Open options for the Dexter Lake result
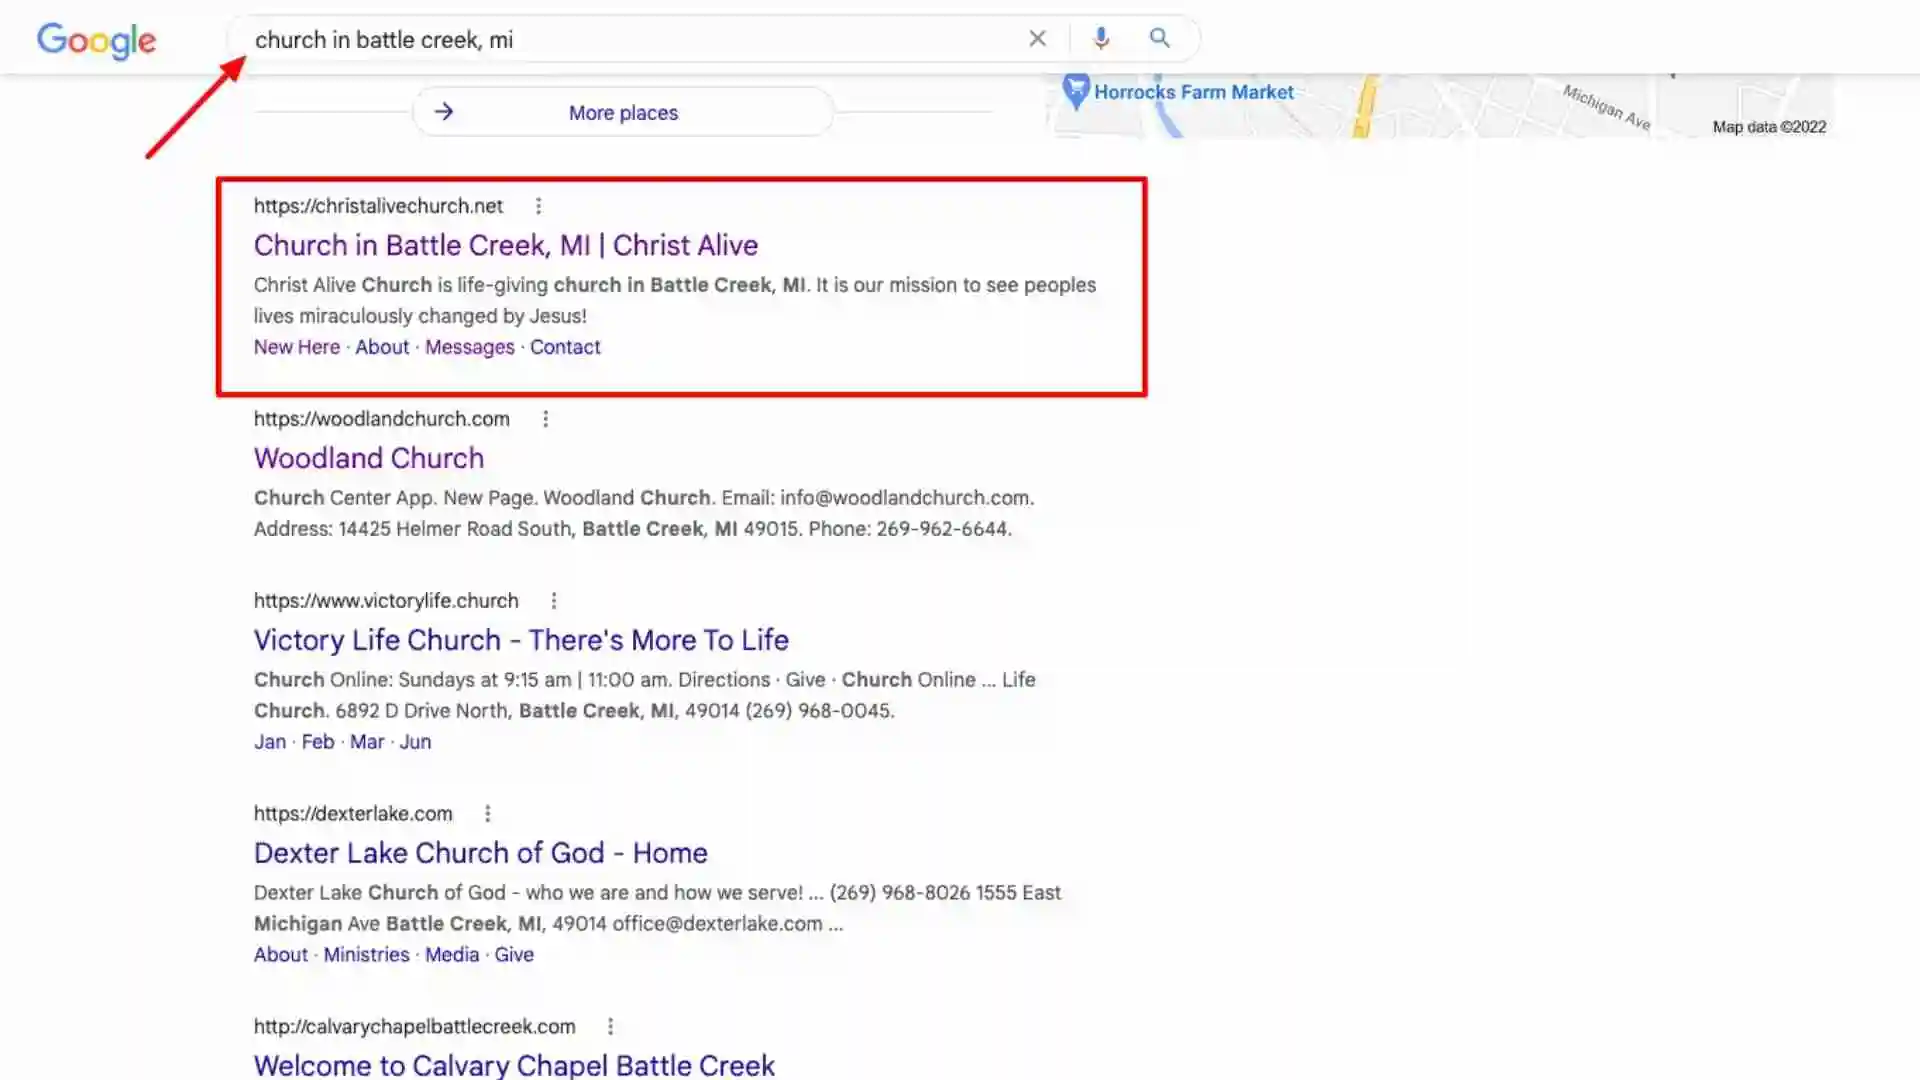The width and height of the screenshot is (1920, 1080). (x=488, y=813)
